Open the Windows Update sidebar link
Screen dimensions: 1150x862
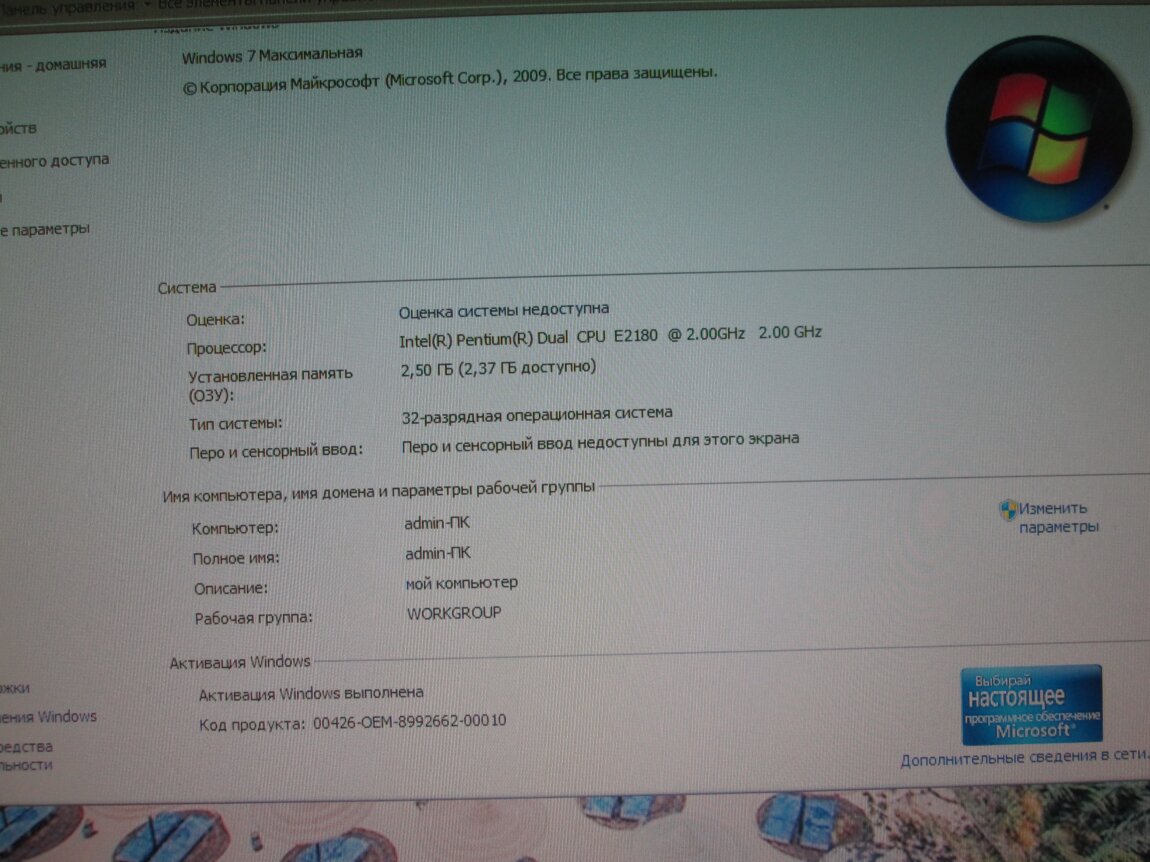point(49,717)
